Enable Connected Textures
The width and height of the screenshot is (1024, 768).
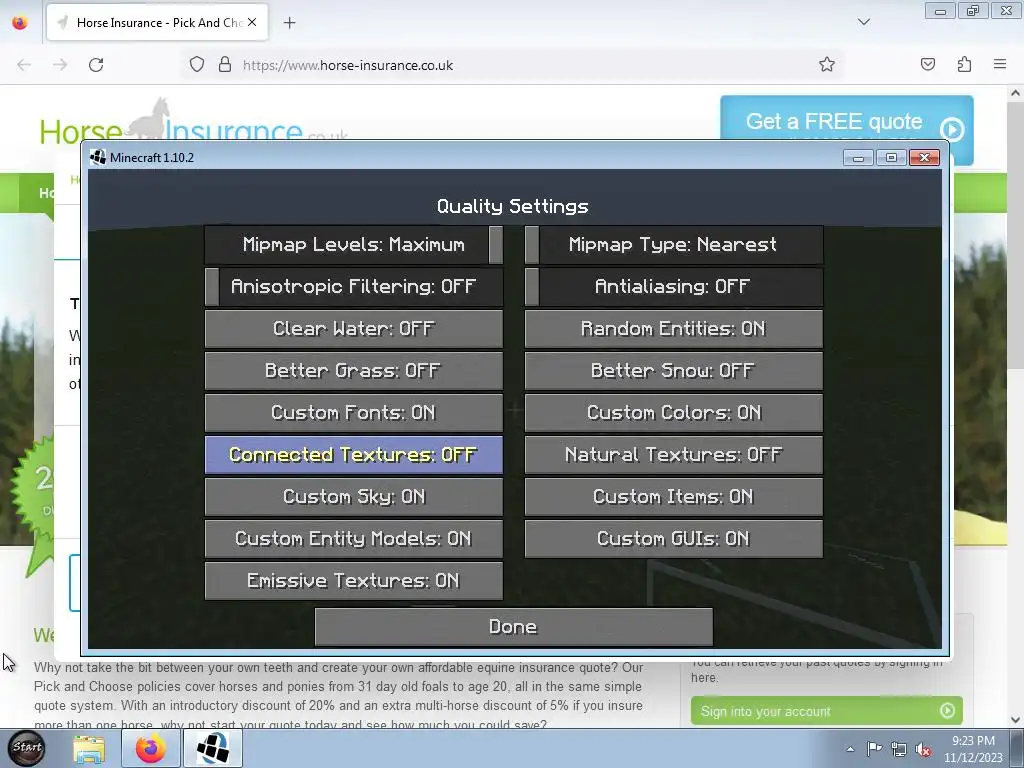[353, 455]
